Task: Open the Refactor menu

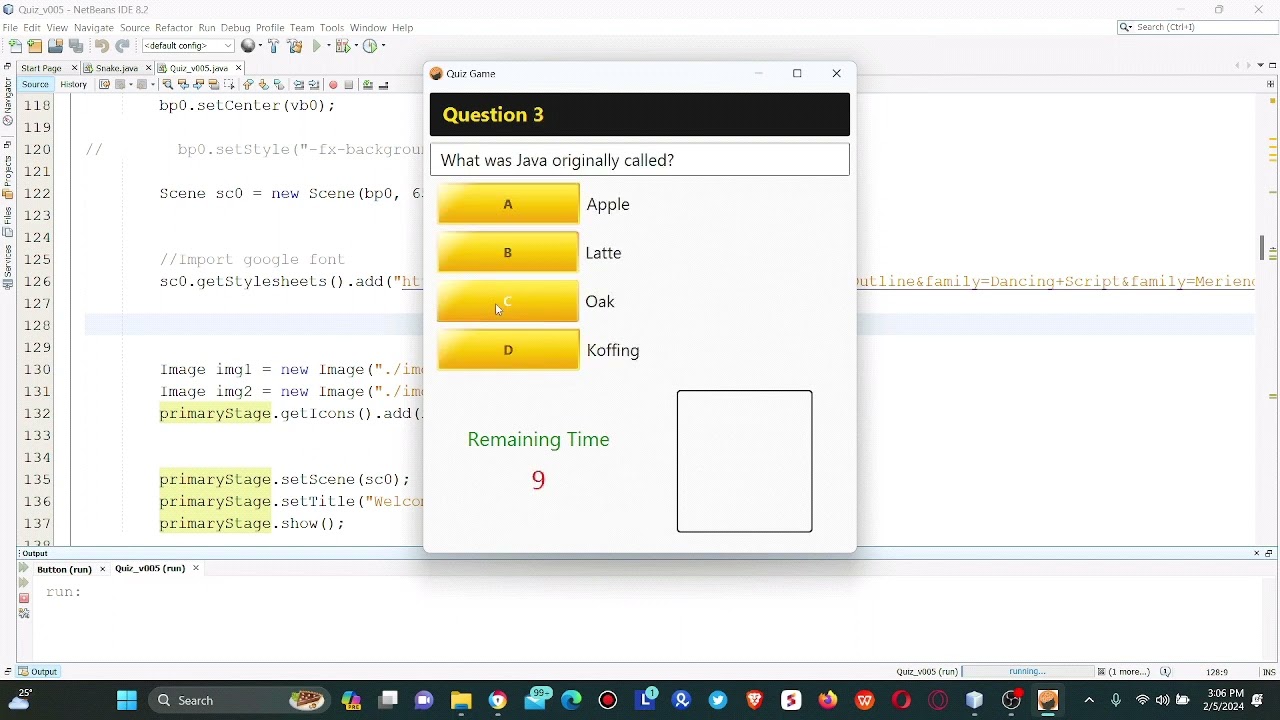Action: [174, 28]
